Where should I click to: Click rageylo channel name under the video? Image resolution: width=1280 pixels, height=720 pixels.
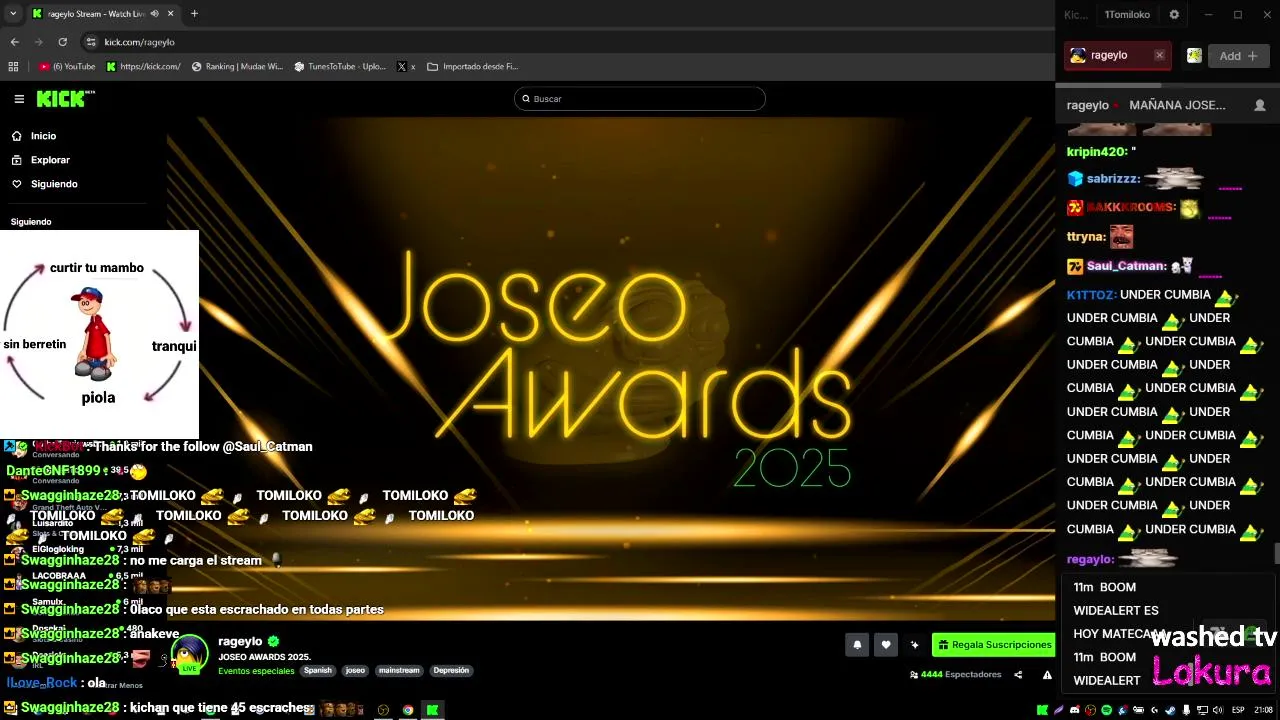(x=240, y=641)
